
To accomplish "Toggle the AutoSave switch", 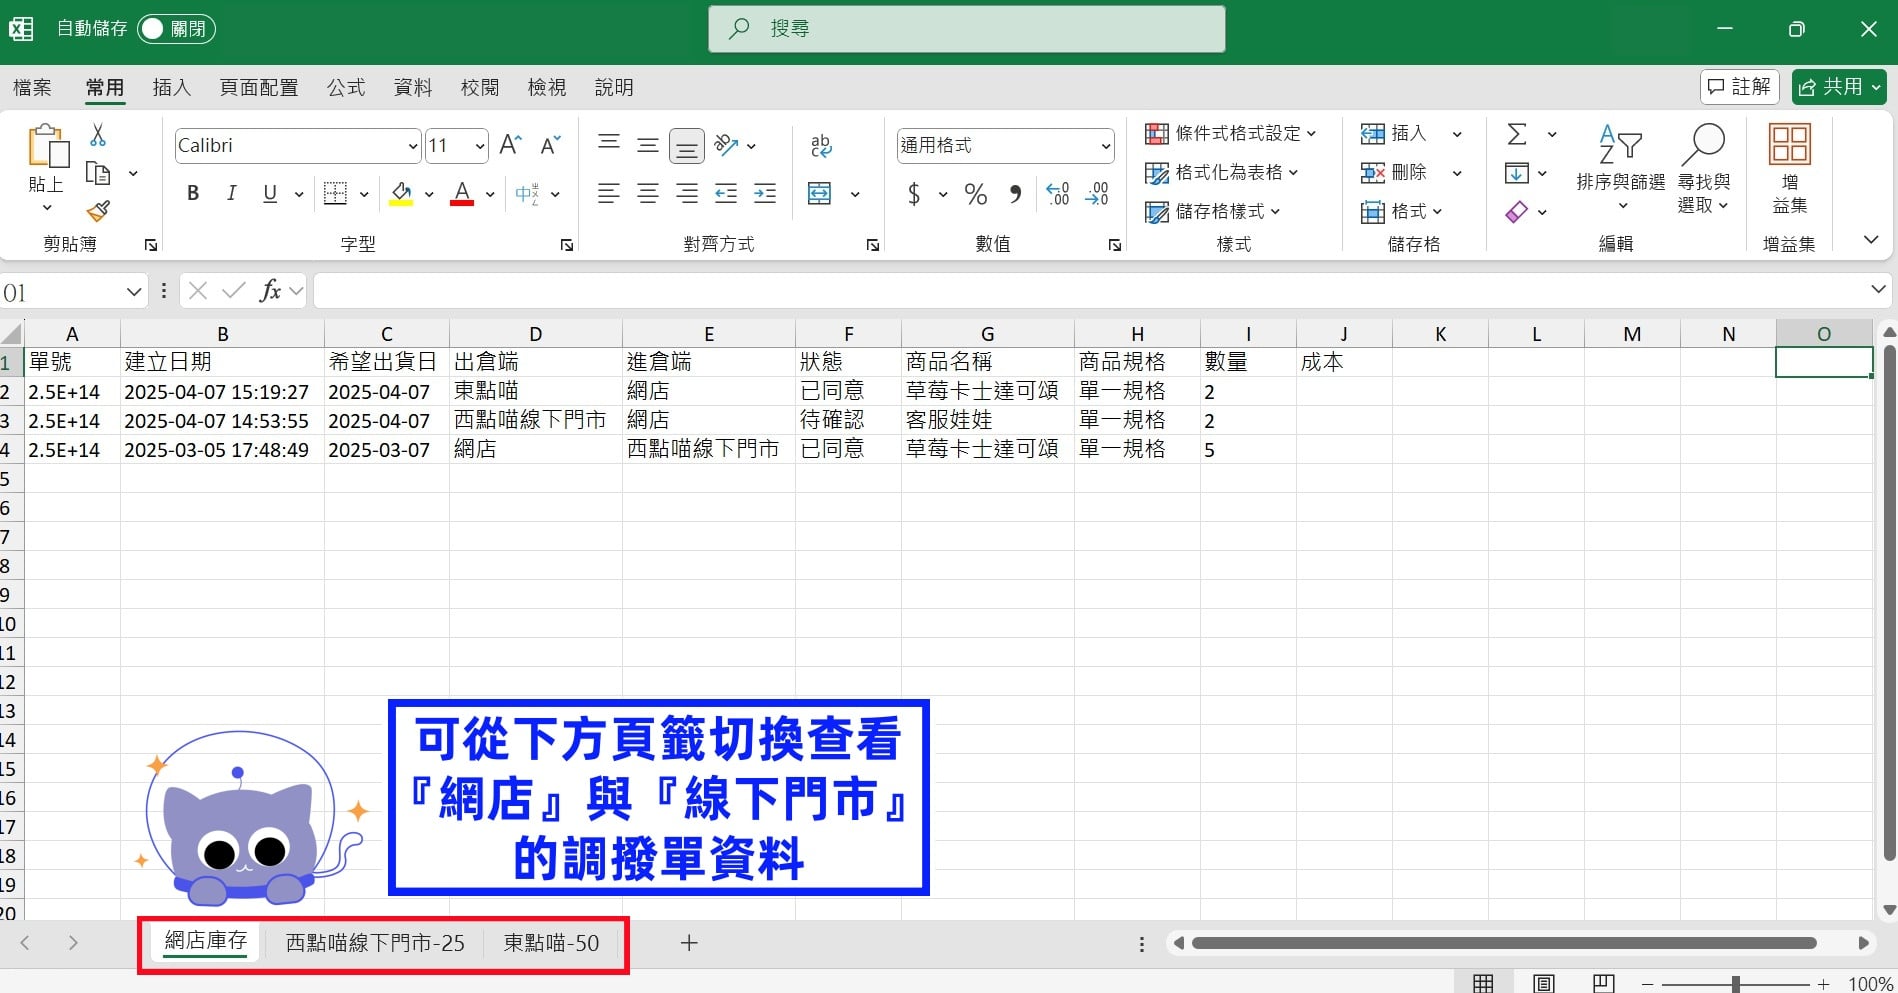I will click(176, 29).
